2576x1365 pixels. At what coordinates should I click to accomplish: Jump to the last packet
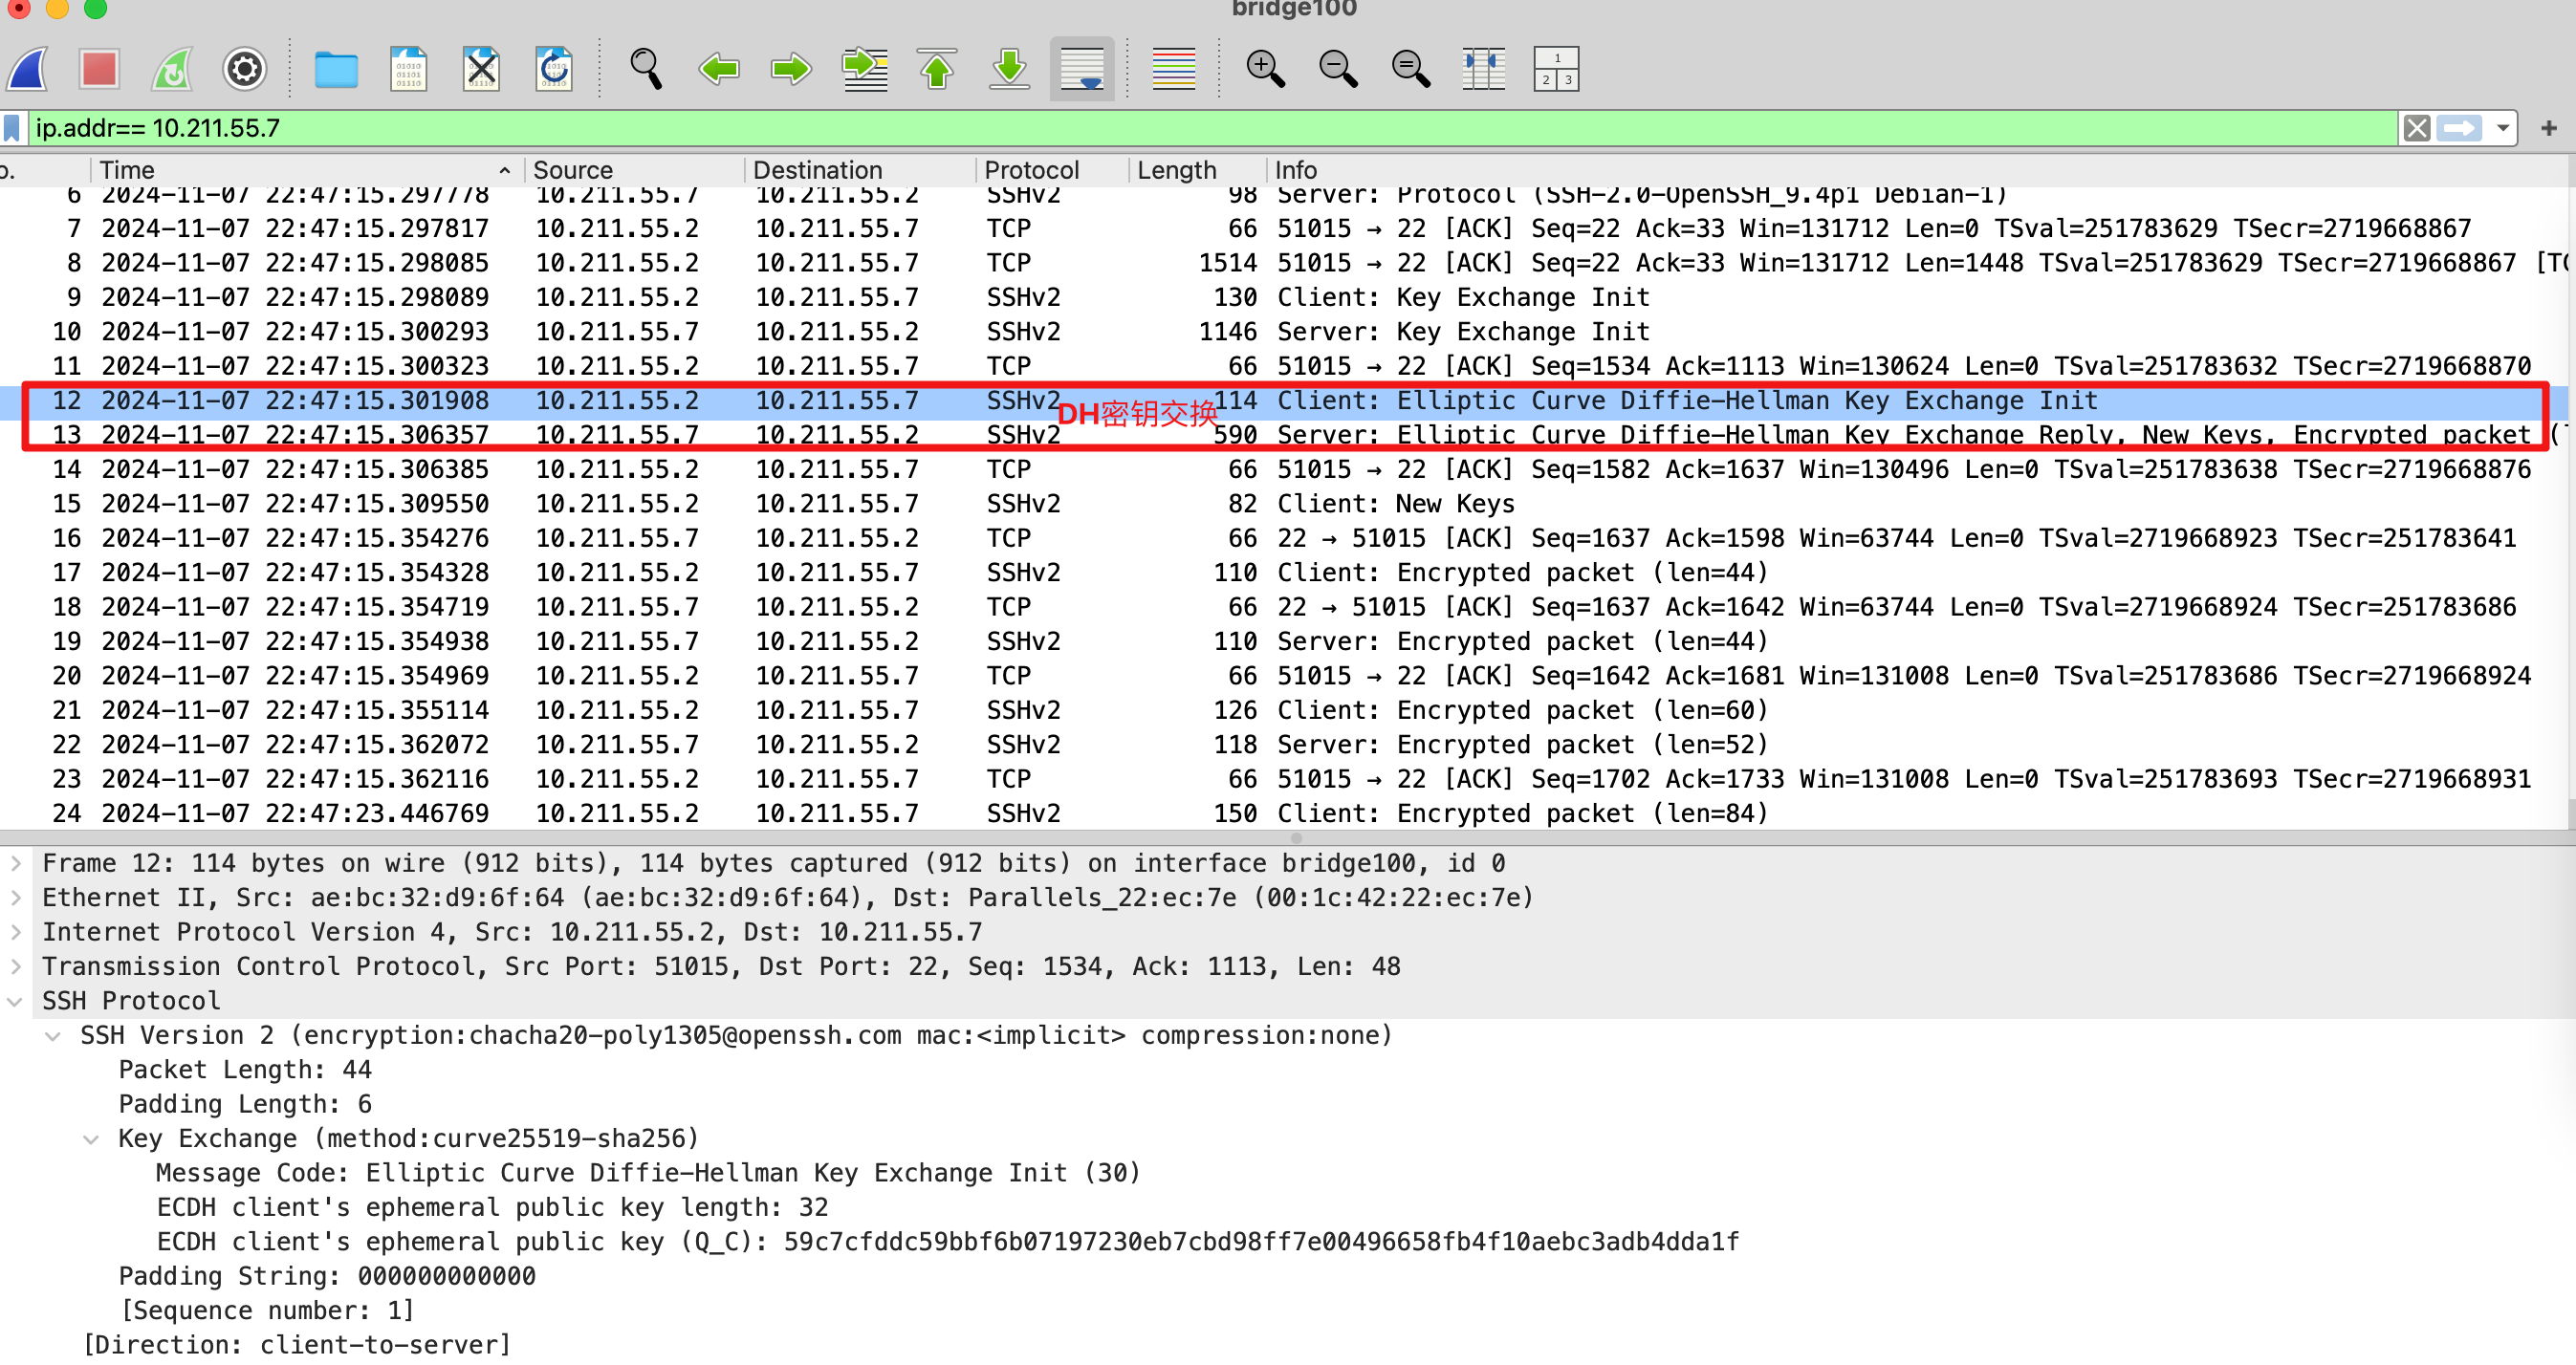1010,69
